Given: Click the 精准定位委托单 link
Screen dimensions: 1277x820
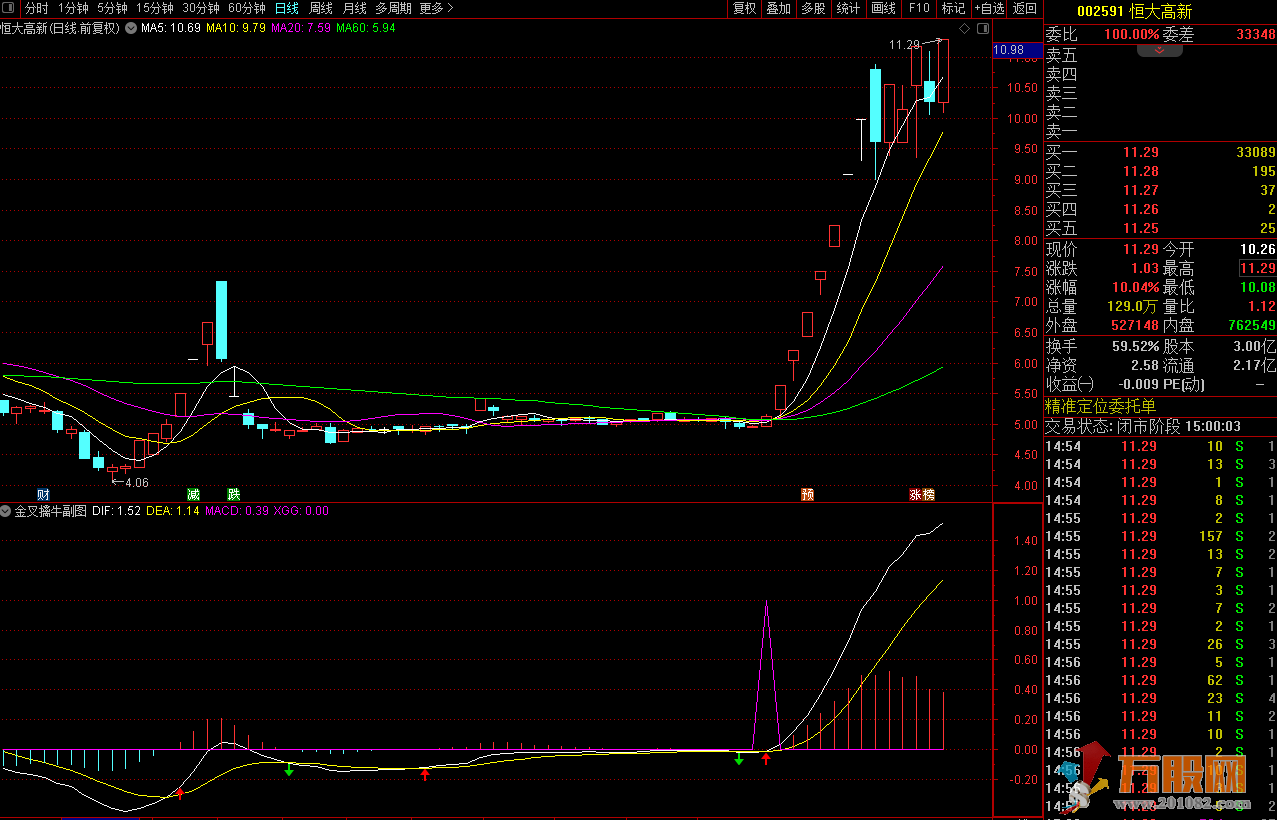Looking at the screenshot, I should tap(1100, 406).
